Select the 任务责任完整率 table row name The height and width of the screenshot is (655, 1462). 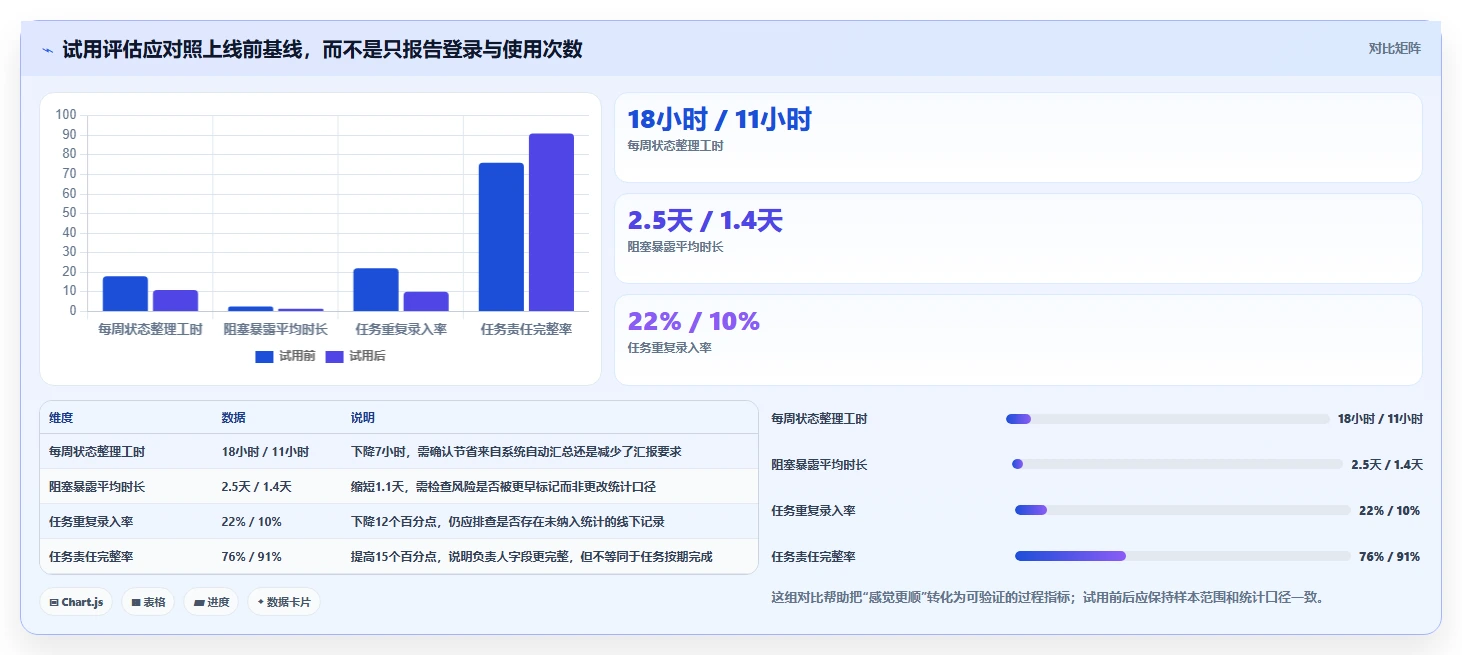pos(91,557)
